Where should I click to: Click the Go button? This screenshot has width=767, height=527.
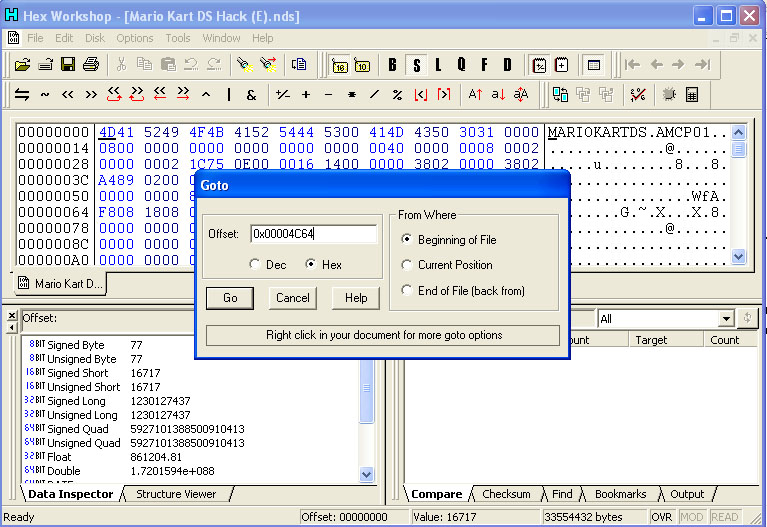click(x=230, y=298)
